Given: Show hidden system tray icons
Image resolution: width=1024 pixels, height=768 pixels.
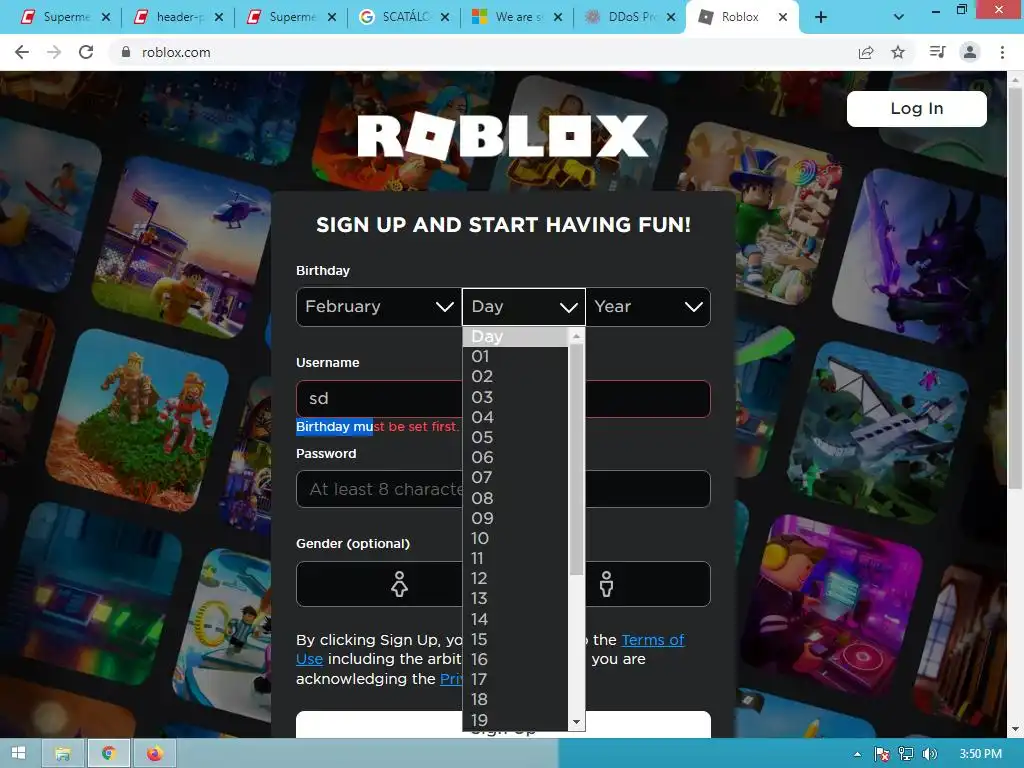Looking at the screenshot, I should click(x=857, y=754).
